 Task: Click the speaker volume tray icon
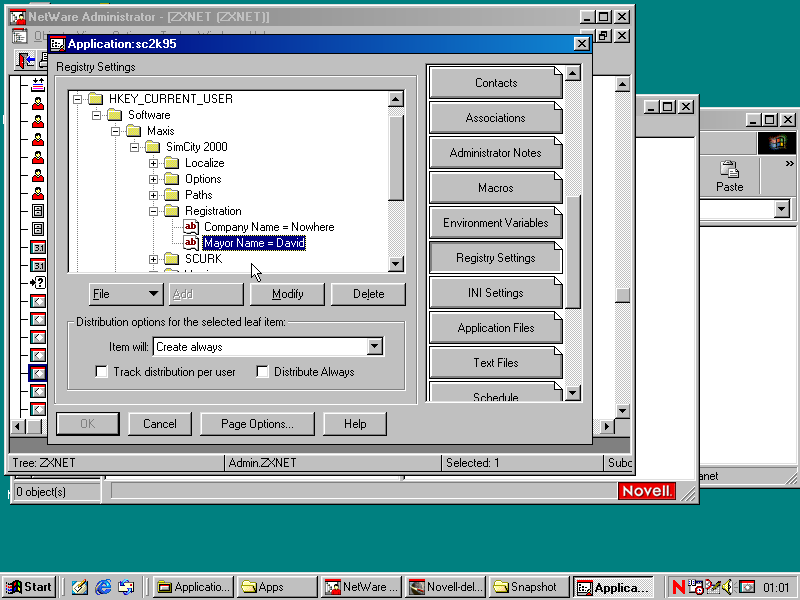pos(727,587)
